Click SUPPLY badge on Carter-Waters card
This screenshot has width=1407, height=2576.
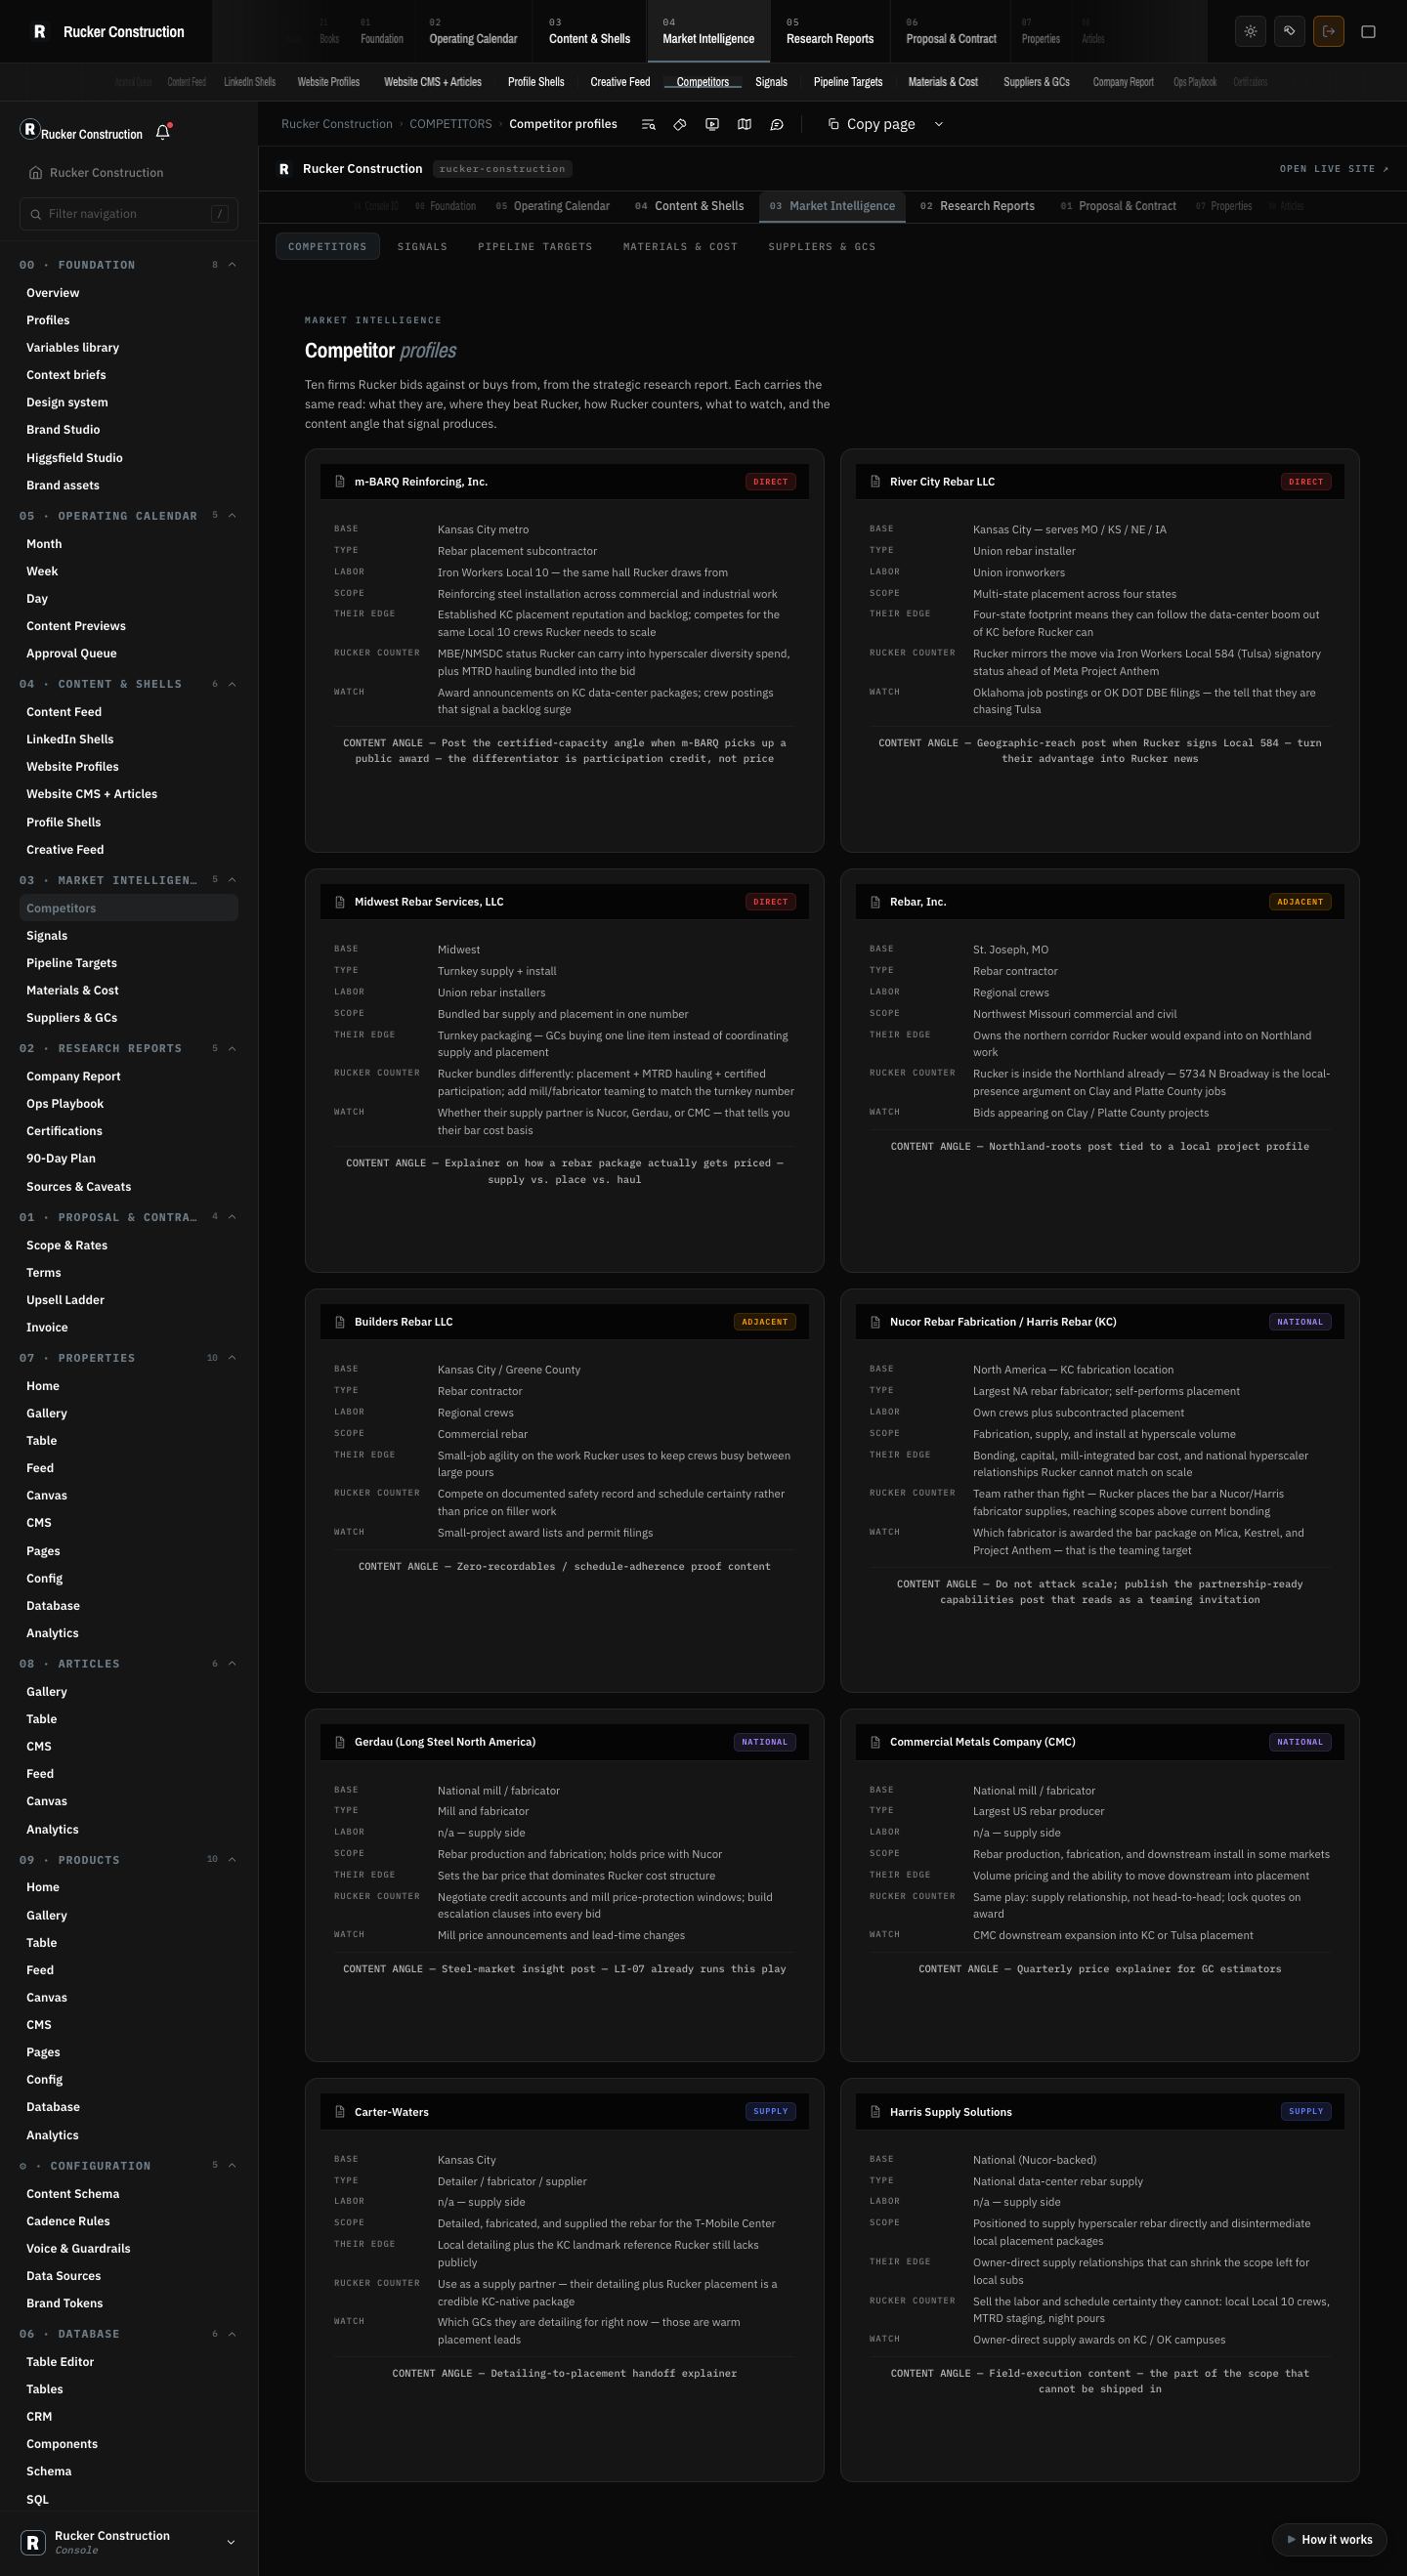coord(770,2111)
